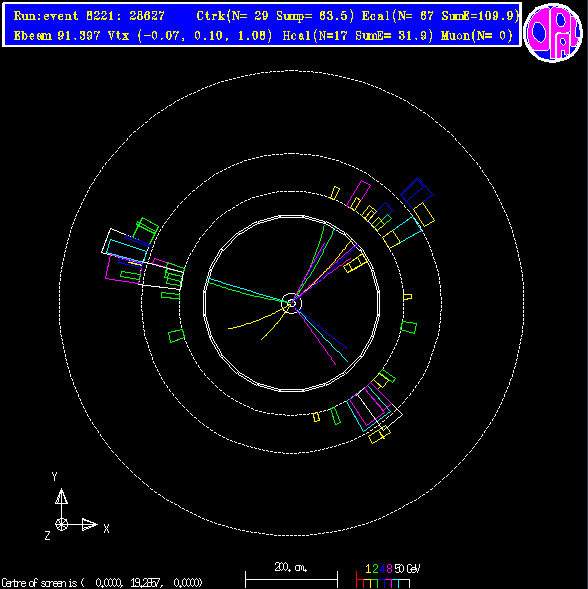588x589 pixels.
Task: Click the magenta 8 GeV legend value
Action: click(389, 569)
